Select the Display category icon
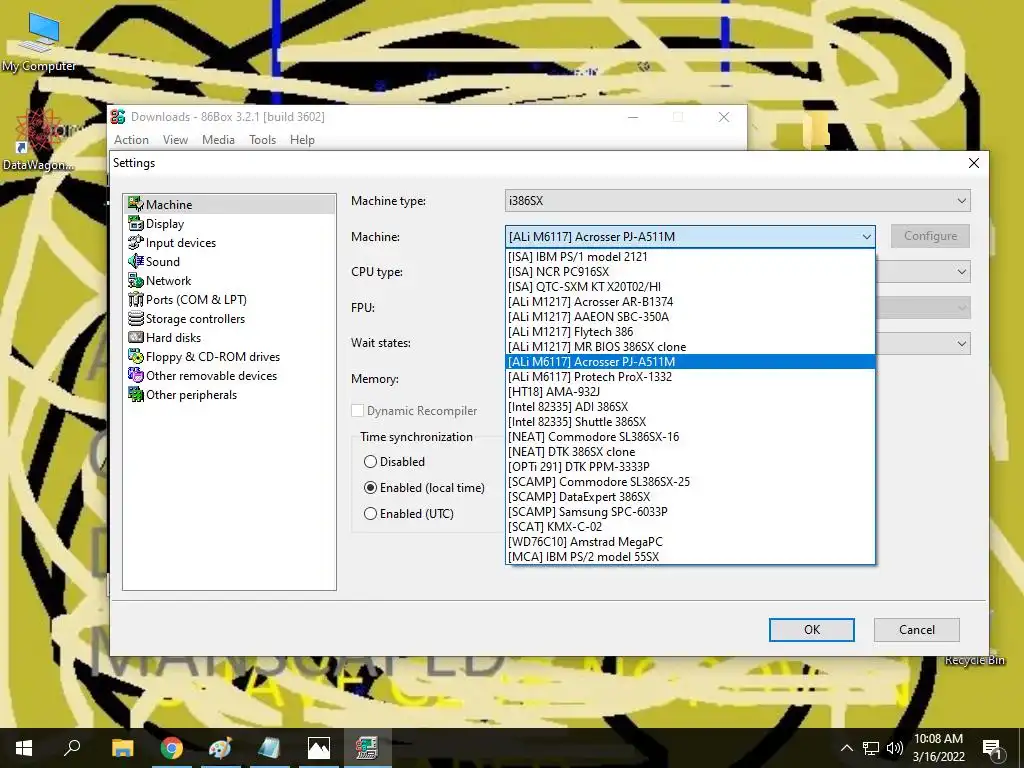 (x=136, y=223)
